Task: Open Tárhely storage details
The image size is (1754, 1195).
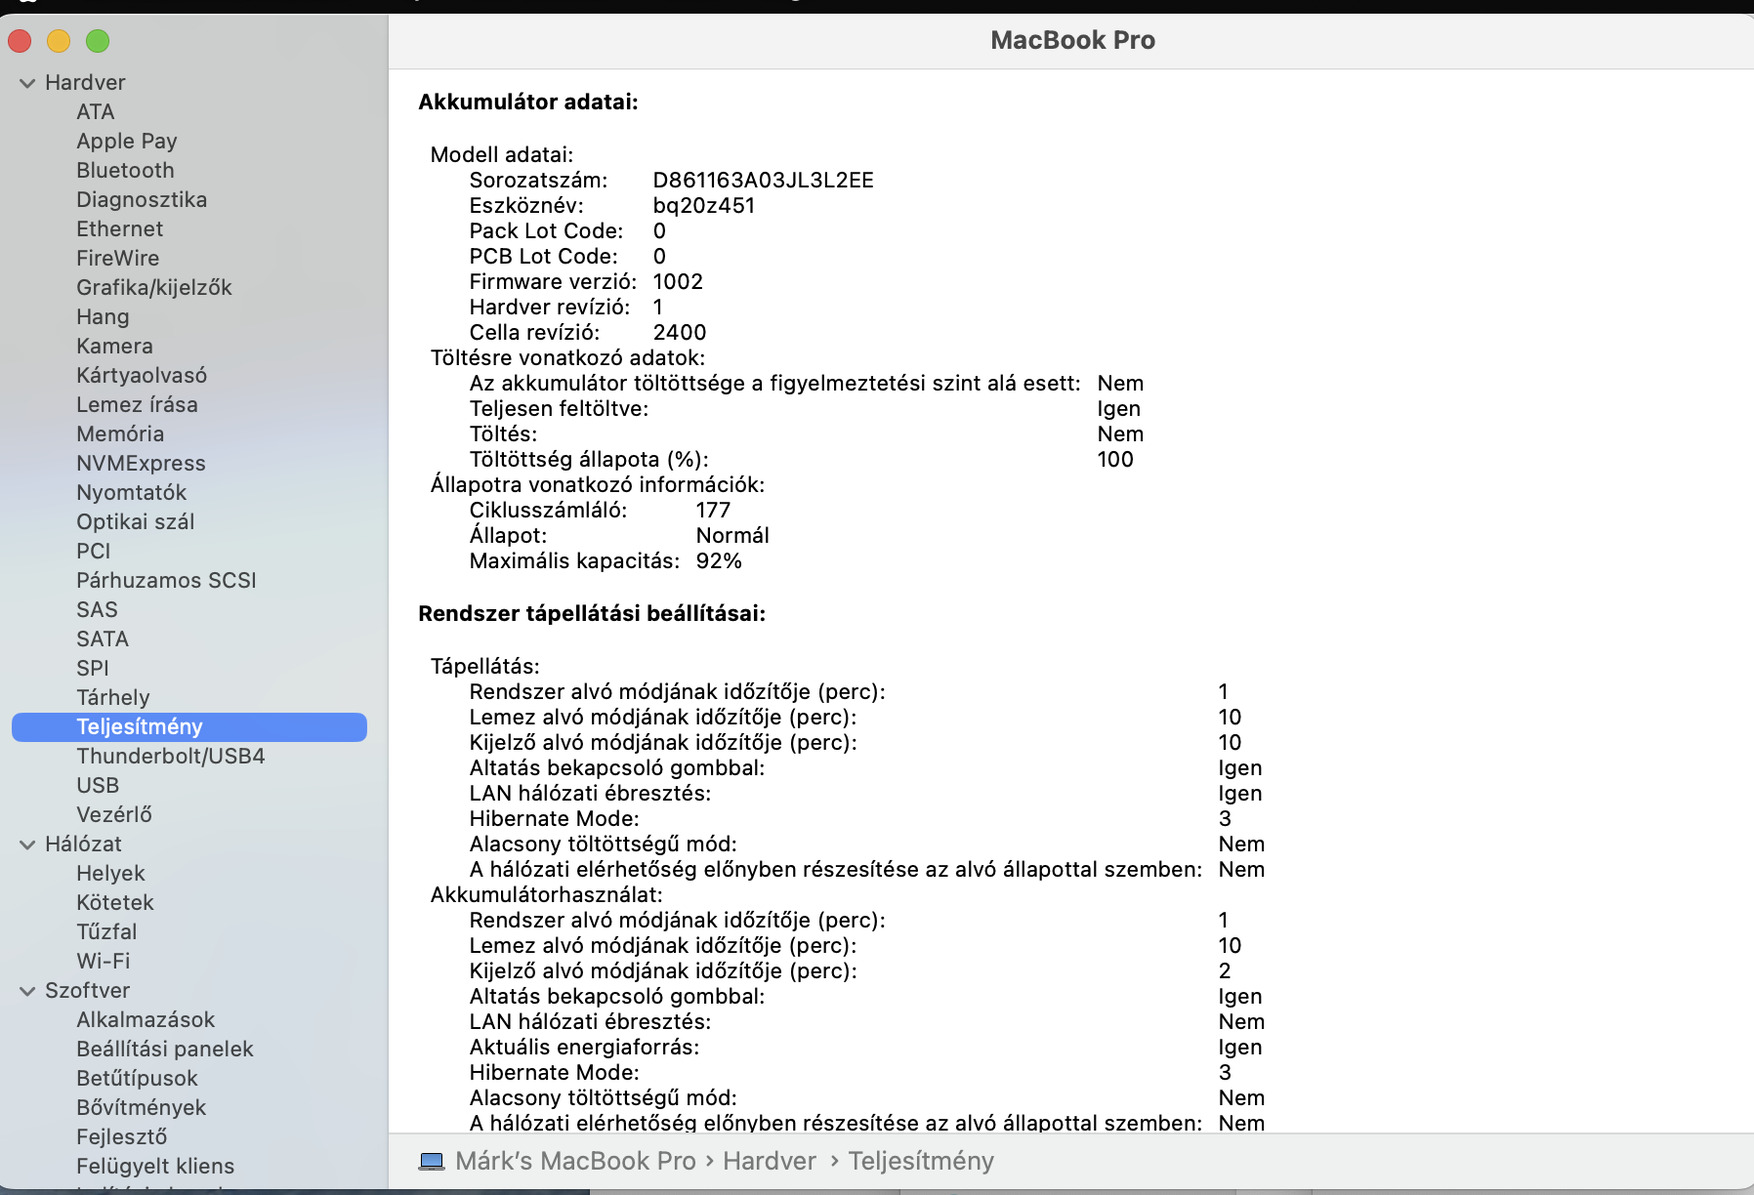Action: pyautogui.click(x=113, y=697)
